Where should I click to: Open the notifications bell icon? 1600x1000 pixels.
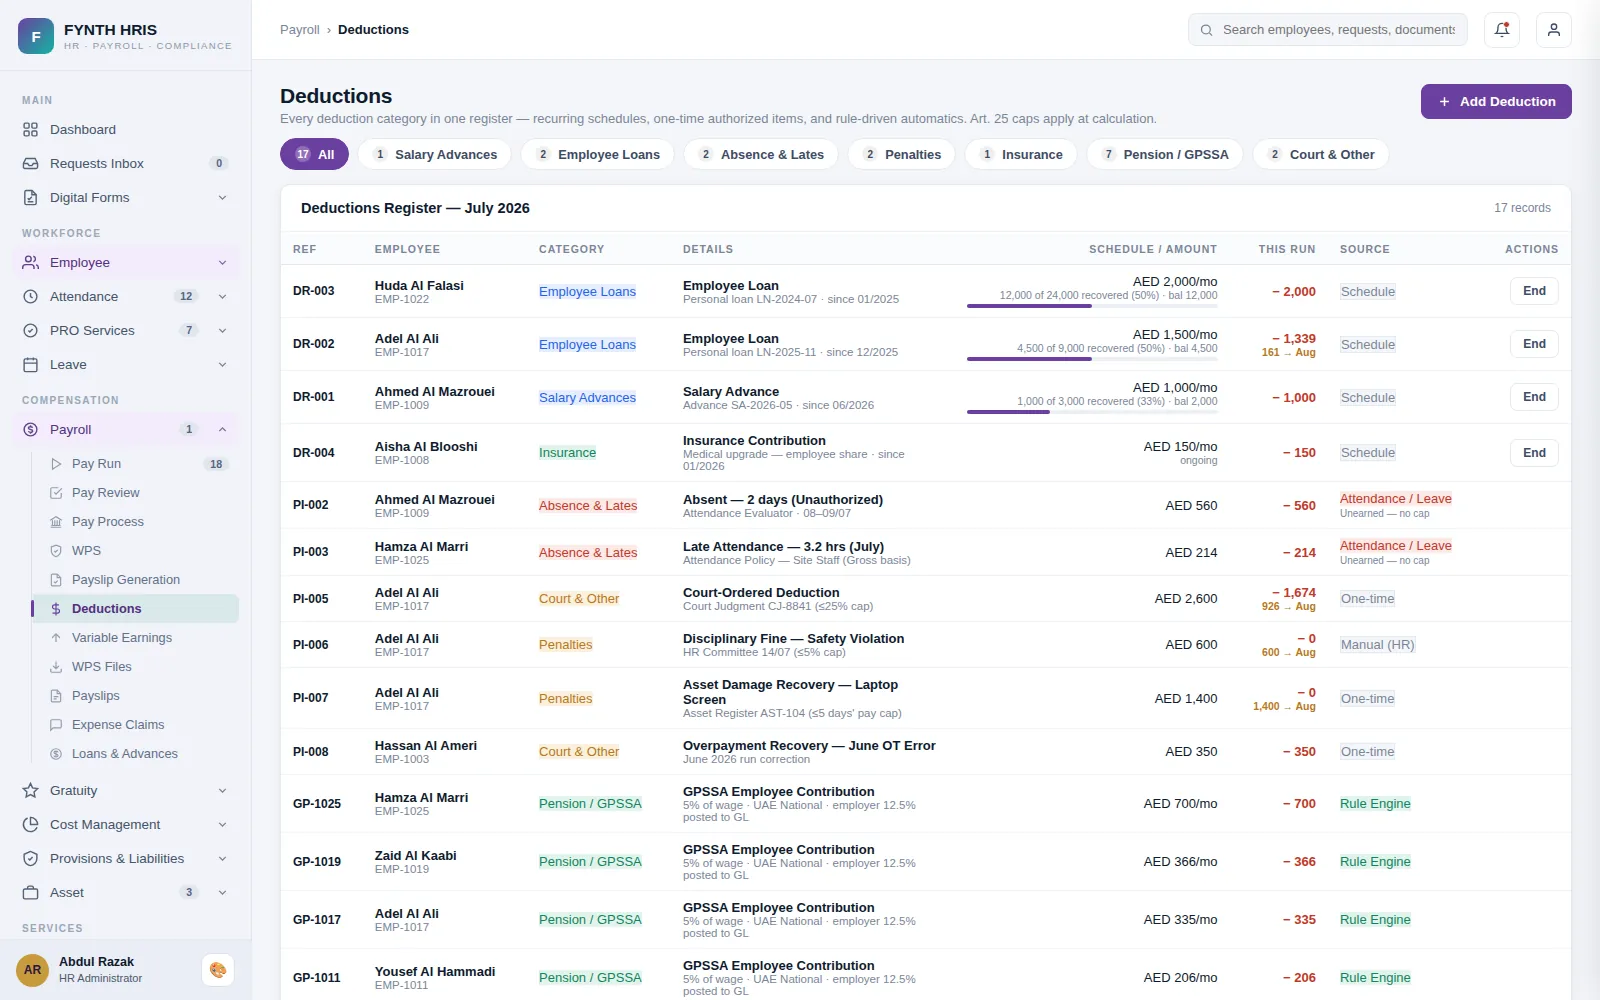pyautogui.click(x=1502, y=30)
